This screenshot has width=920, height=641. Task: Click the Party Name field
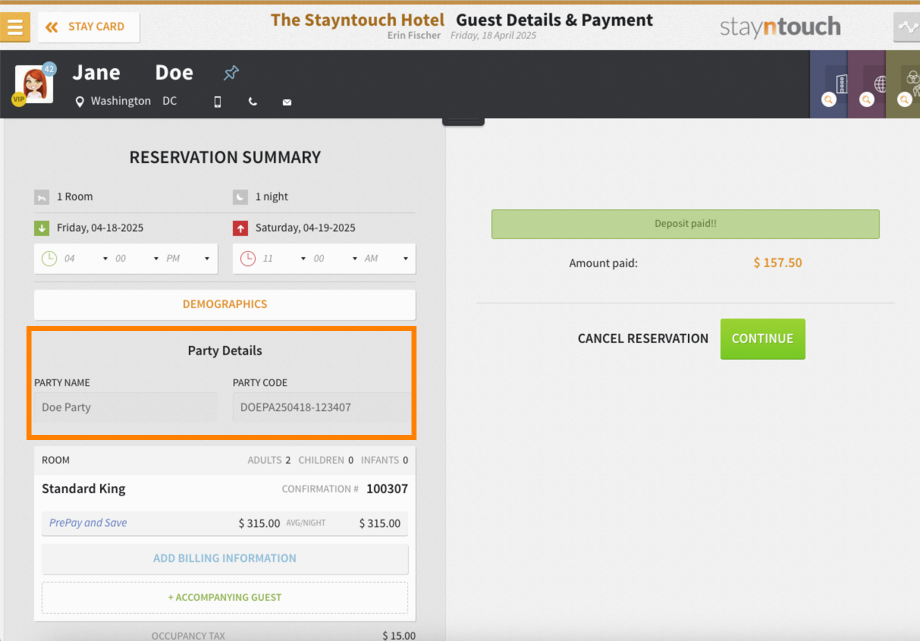click(x=126, y=407)
